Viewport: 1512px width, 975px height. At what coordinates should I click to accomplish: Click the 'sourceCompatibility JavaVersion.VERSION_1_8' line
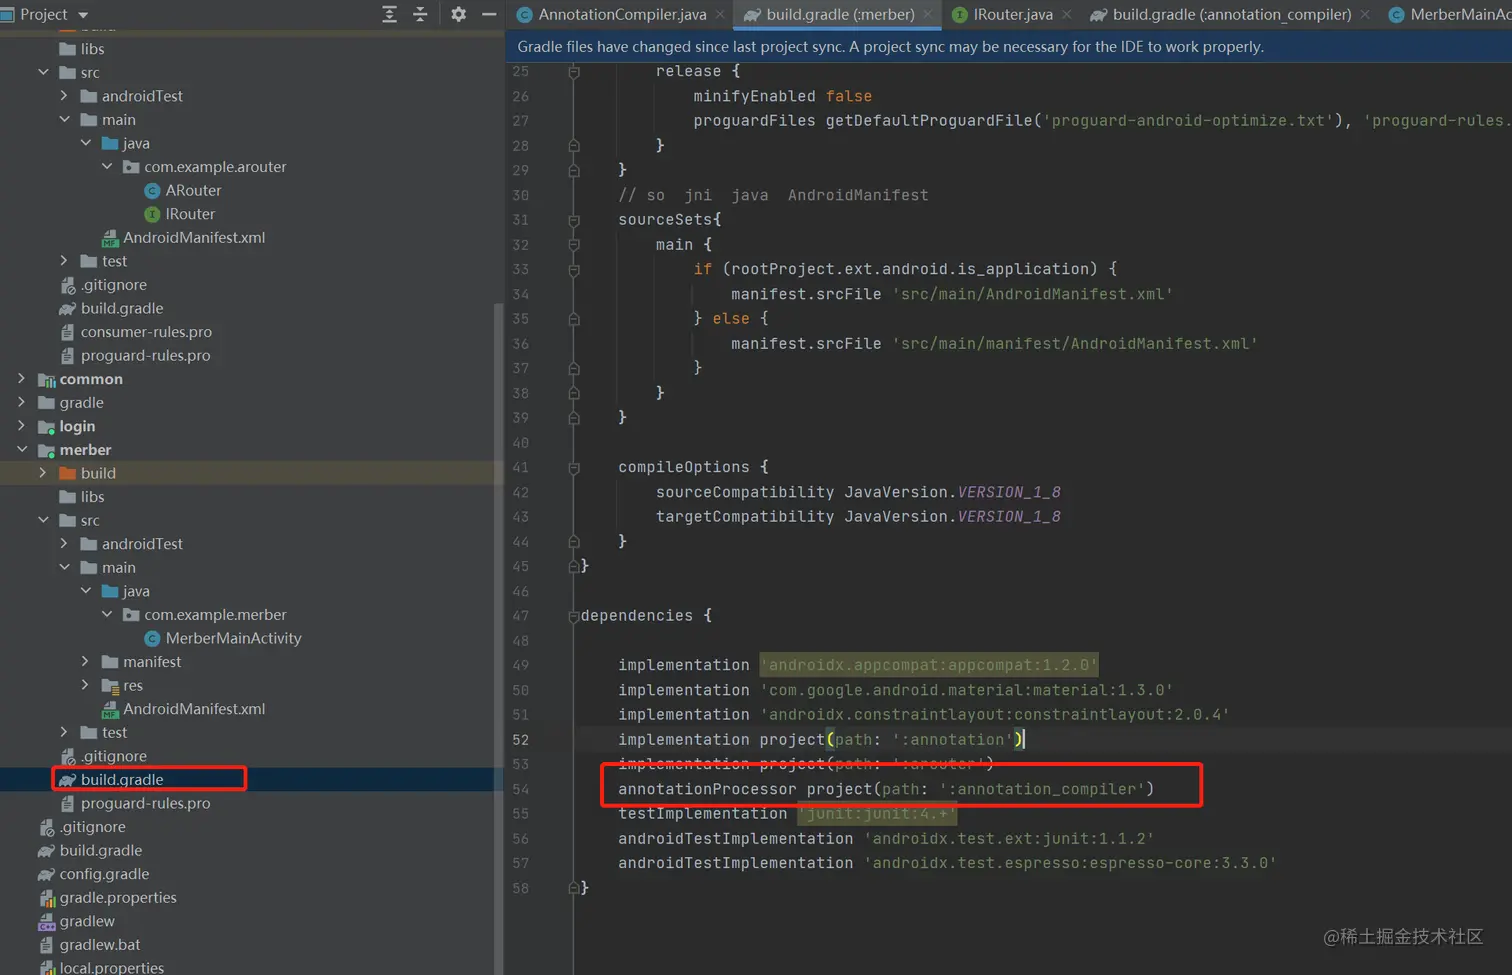click(858, 492)
